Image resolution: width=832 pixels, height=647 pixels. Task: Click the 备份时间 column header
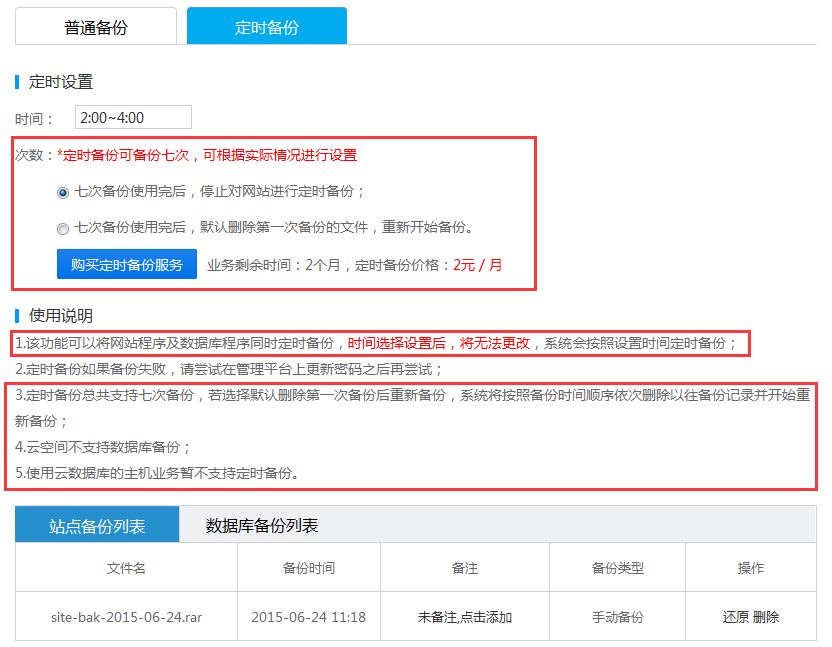click(x=309, y=568)
